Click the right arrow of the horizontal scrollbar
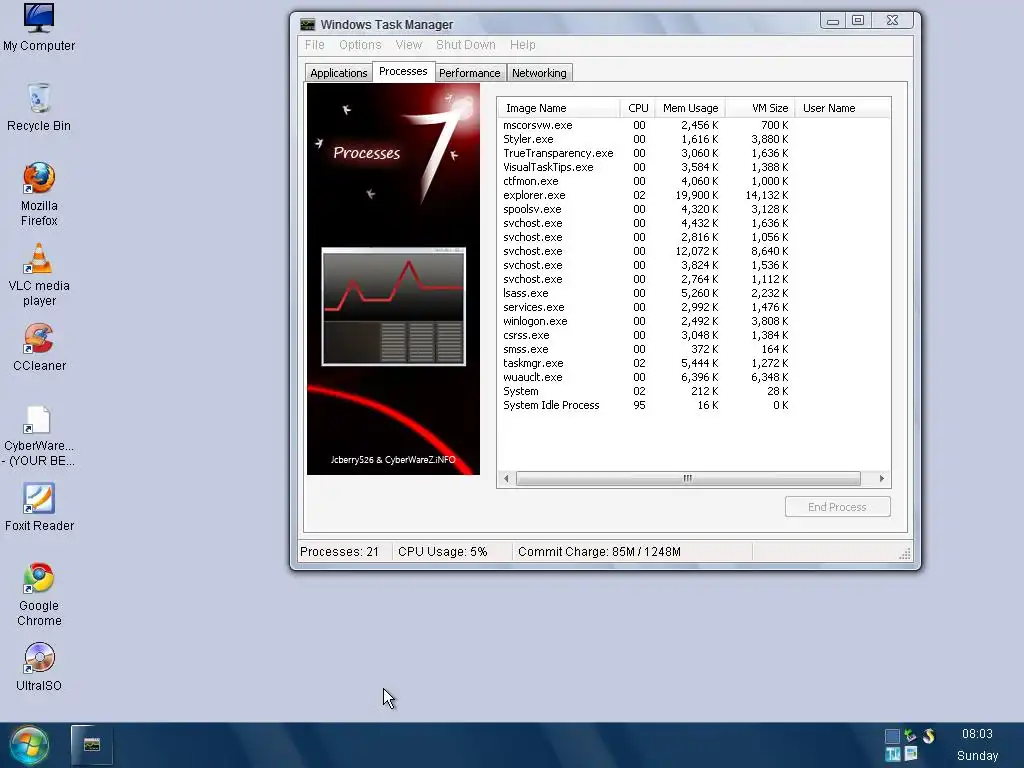This screenshot has width=1024, height=768. pos(882,479)
